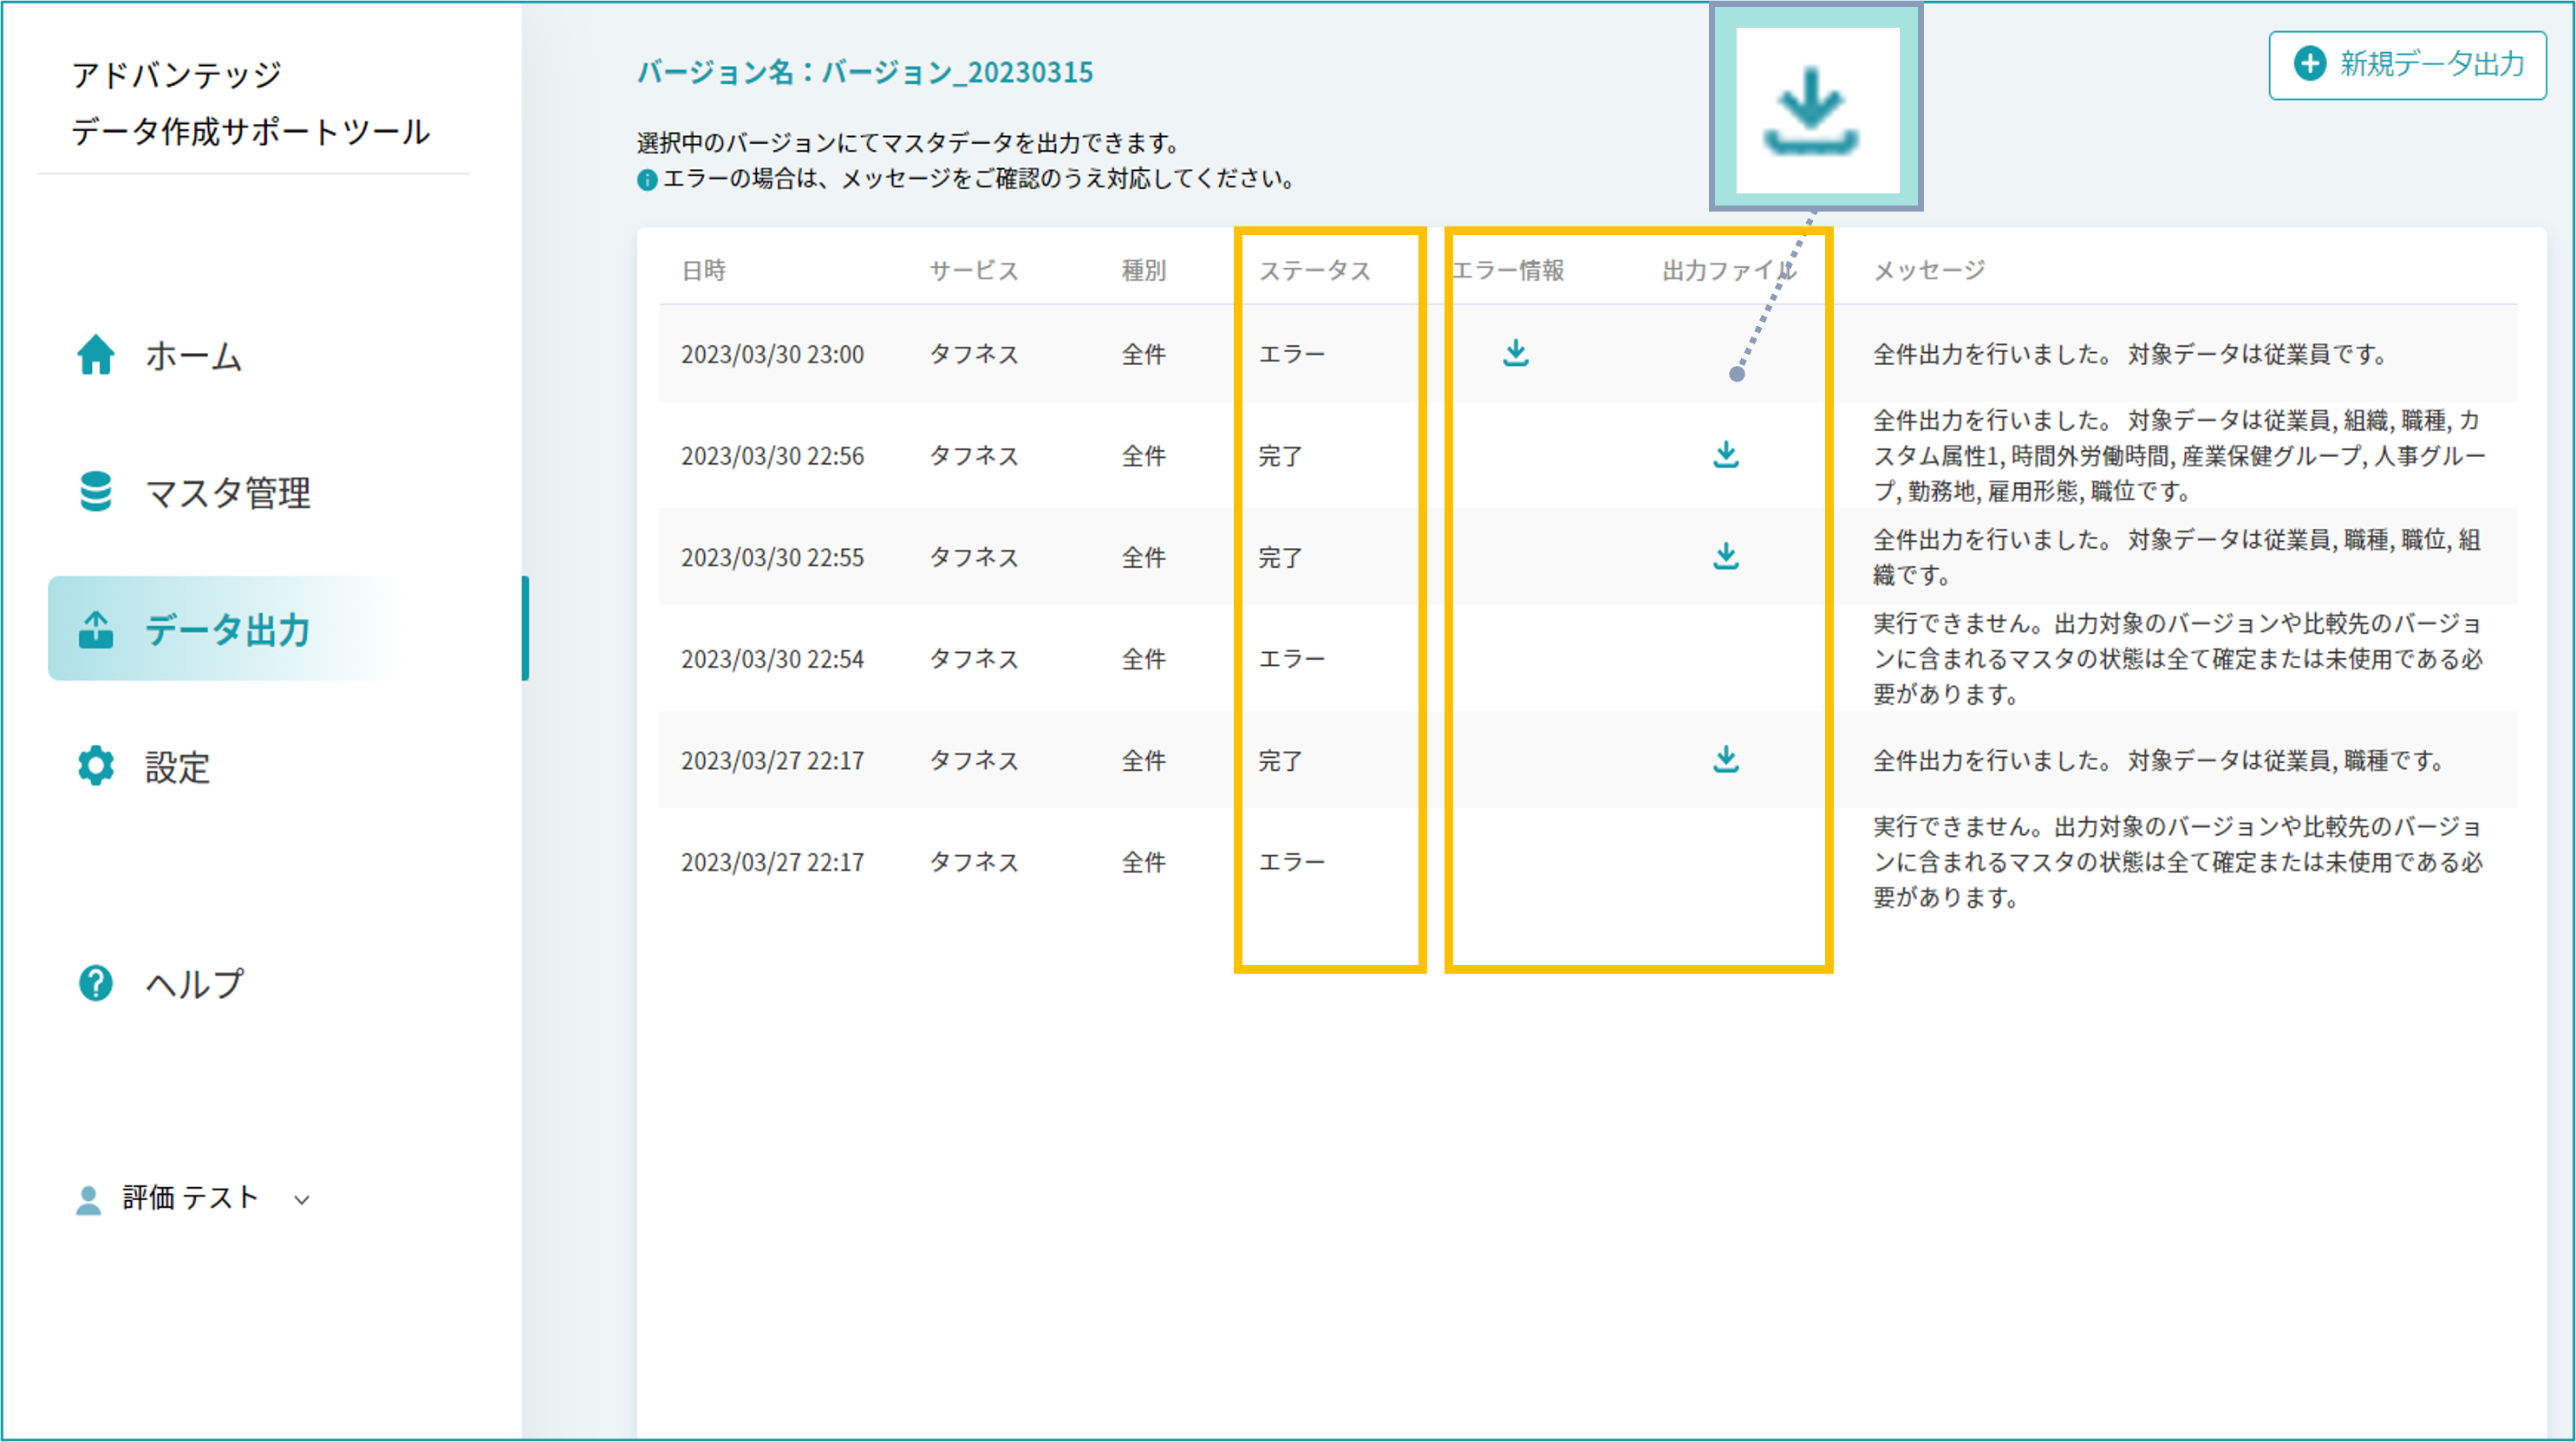Expand the 評価 テスト user menu chevron

[x=301, y=1200]
